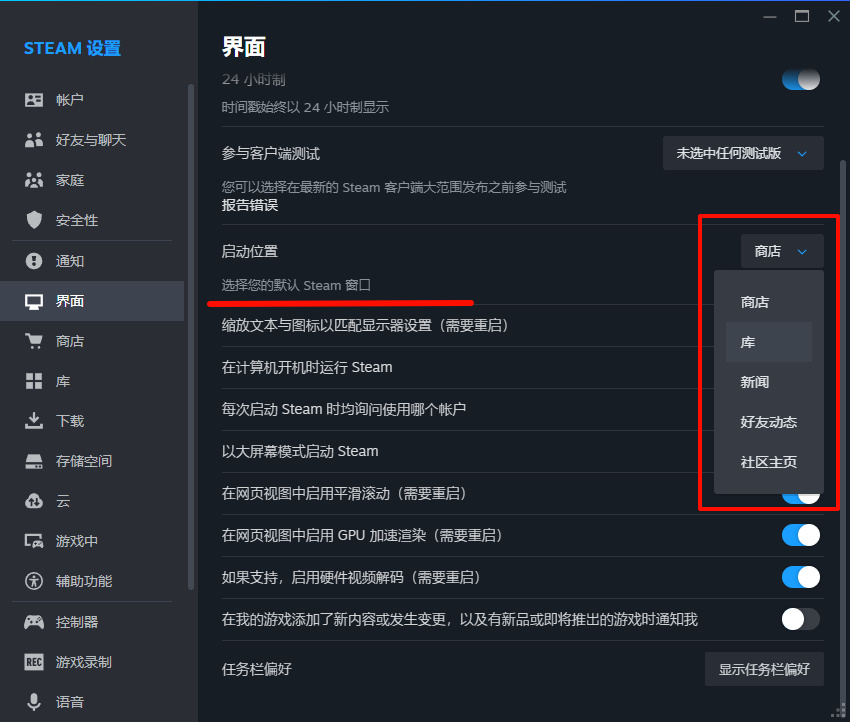Click the 游戏中 overlay icon
The width and height of the screenshot is (850, 722).
tap(34, 541)
